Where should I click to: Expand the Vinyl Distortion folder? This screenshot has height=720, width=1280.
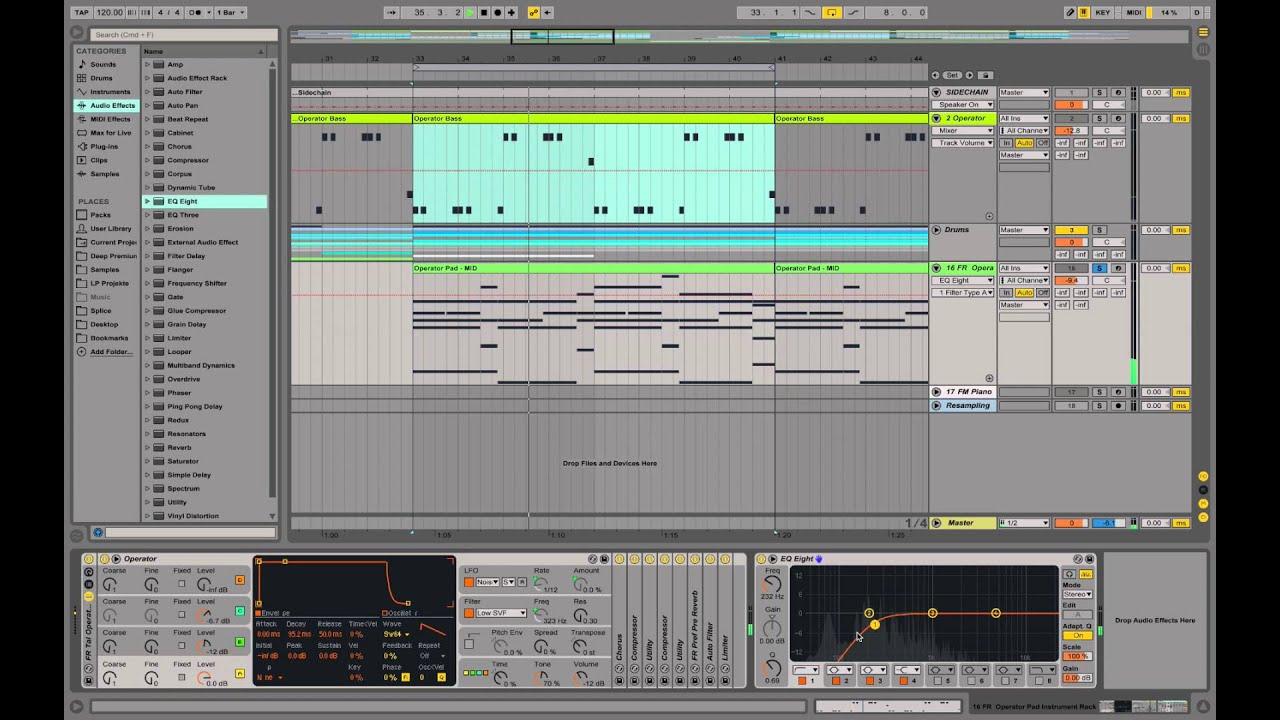[x=147, y=516]
